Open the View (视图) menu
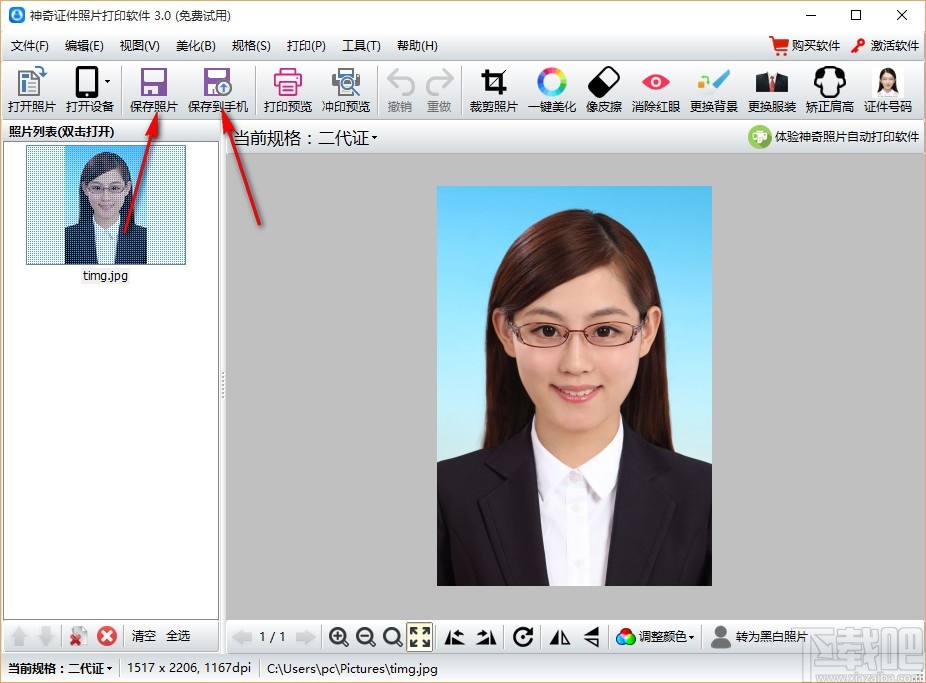 tap(139, 45)
